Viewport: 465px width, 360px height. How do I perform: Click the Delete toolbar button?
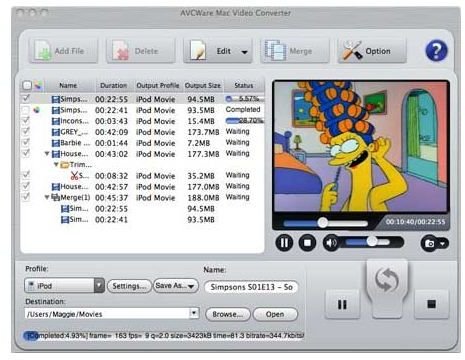(x=141, y=51)
